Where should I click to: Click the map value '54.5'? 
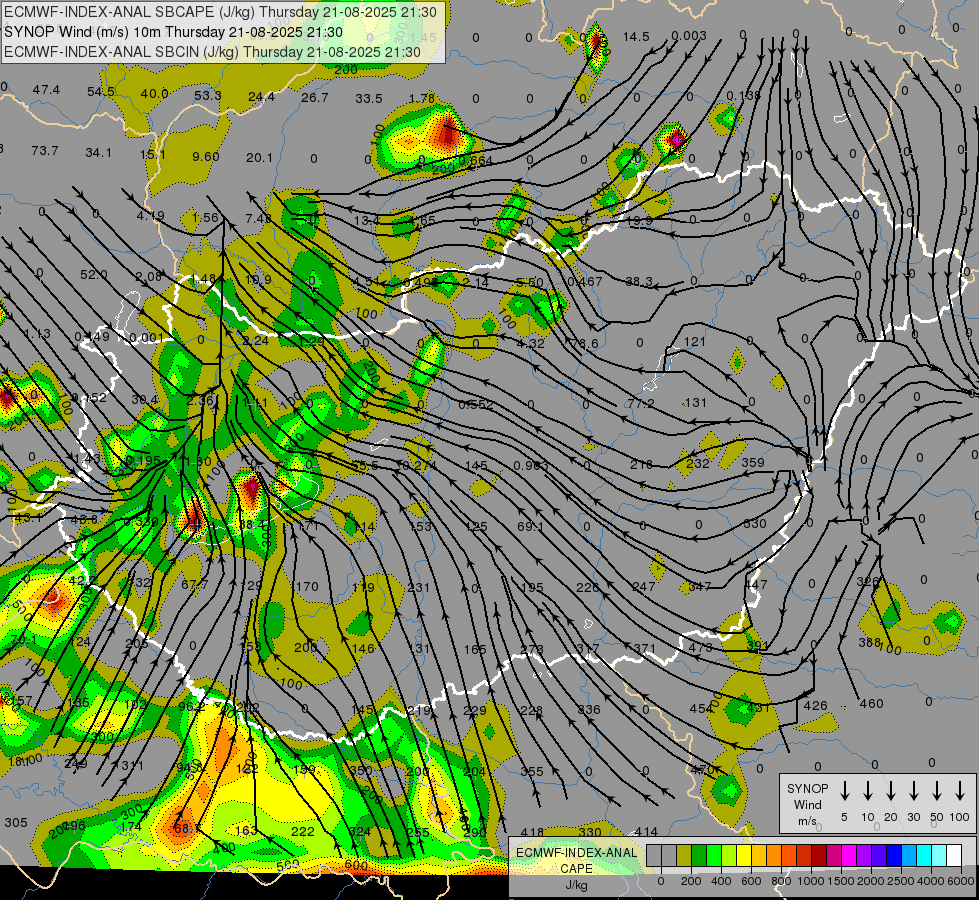click(x=101, y=92)
